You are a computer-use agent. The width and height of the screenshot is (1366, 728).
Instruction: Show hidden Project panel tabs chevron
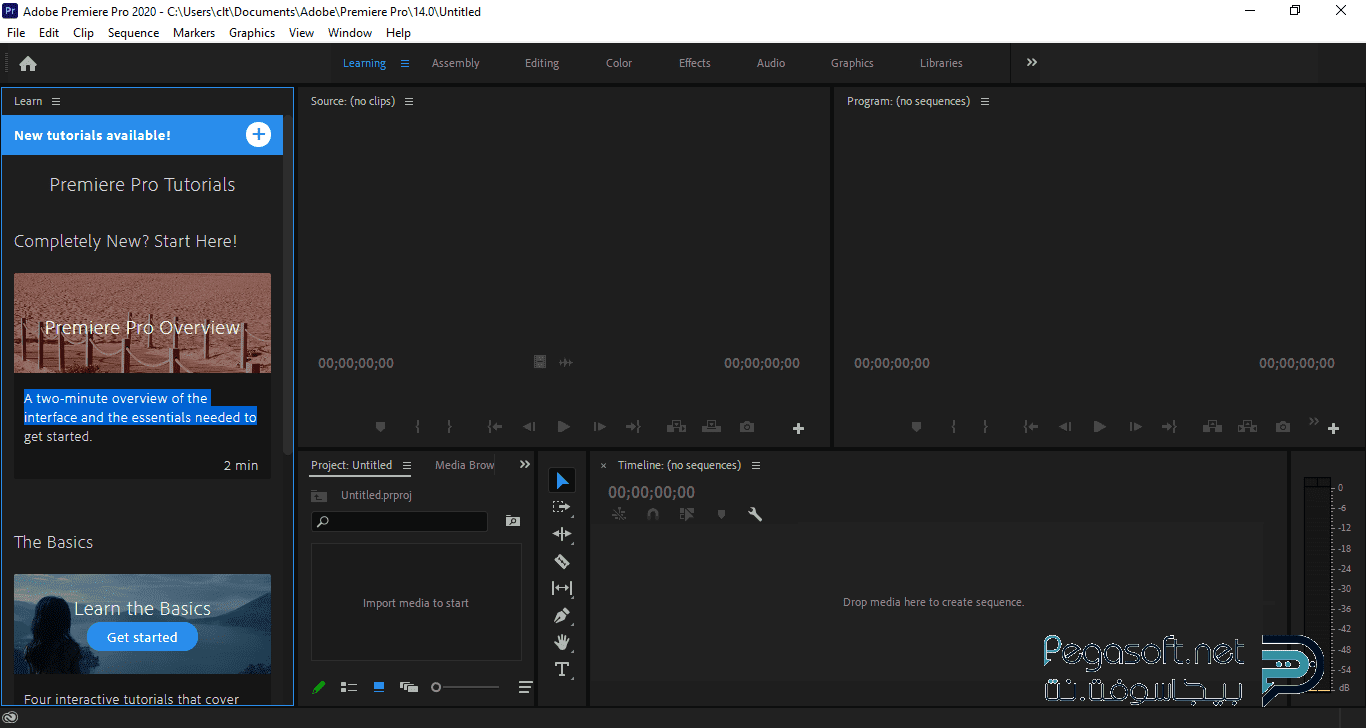point(525,464)
